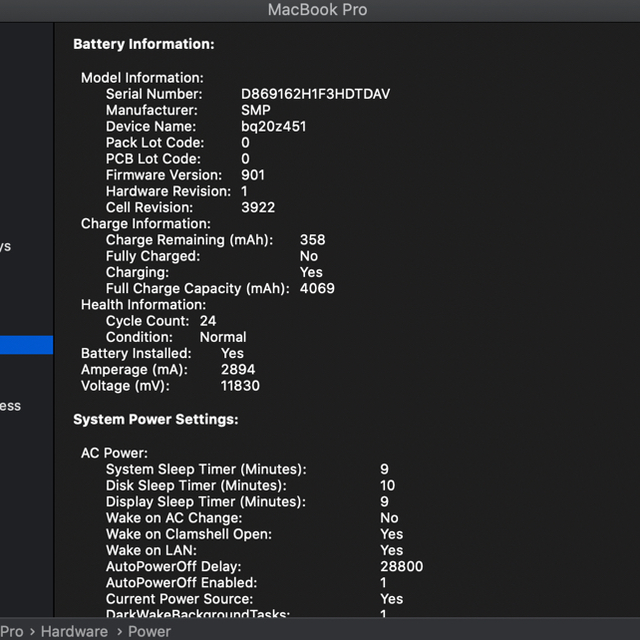The image size is (640, 640).
Task: Click the AutoPowerOff Enabled value 1
Action: point(383,582)
